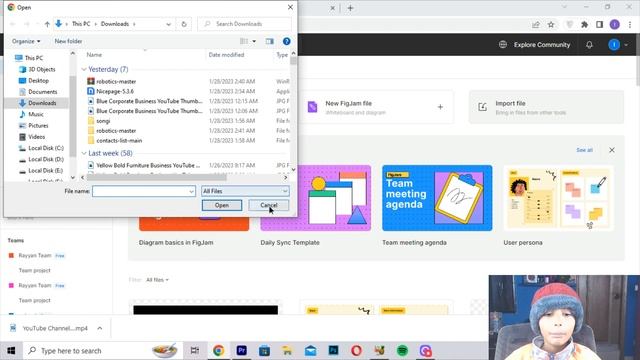Open File Explorer from the taskbar
Viewport: 640px width, 360px height.
pos(287,351)
